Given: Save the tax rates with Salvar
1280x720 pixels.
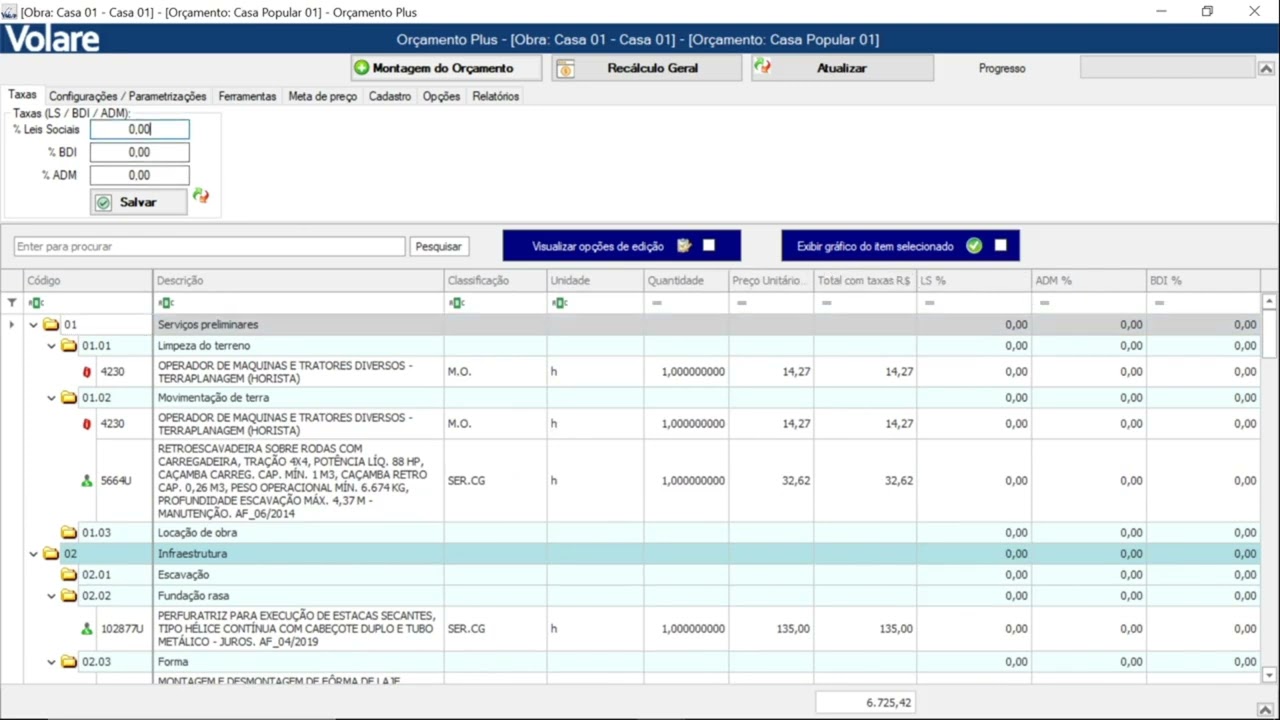Looking at the screenshot, I should [x=139, y=202].
